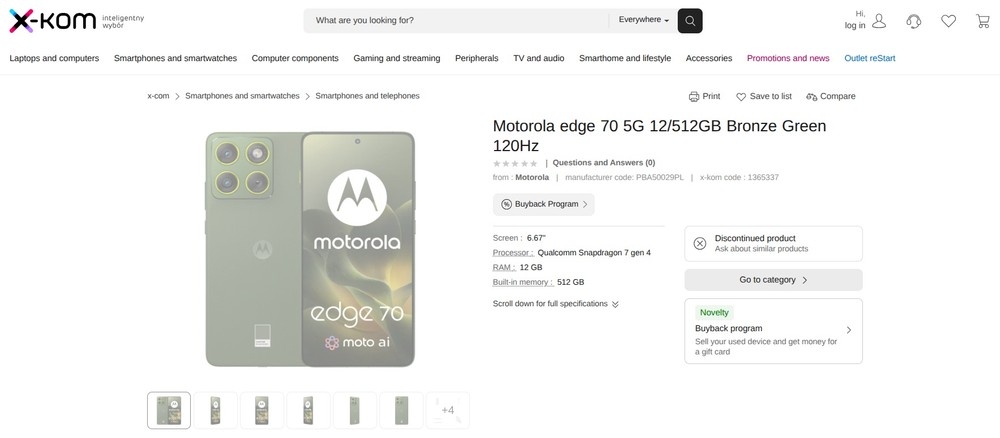Image resolution: width=1000 pixels, height=438 pixels.
Task: Open the Promotions and news menu
Action: point(788,58)
